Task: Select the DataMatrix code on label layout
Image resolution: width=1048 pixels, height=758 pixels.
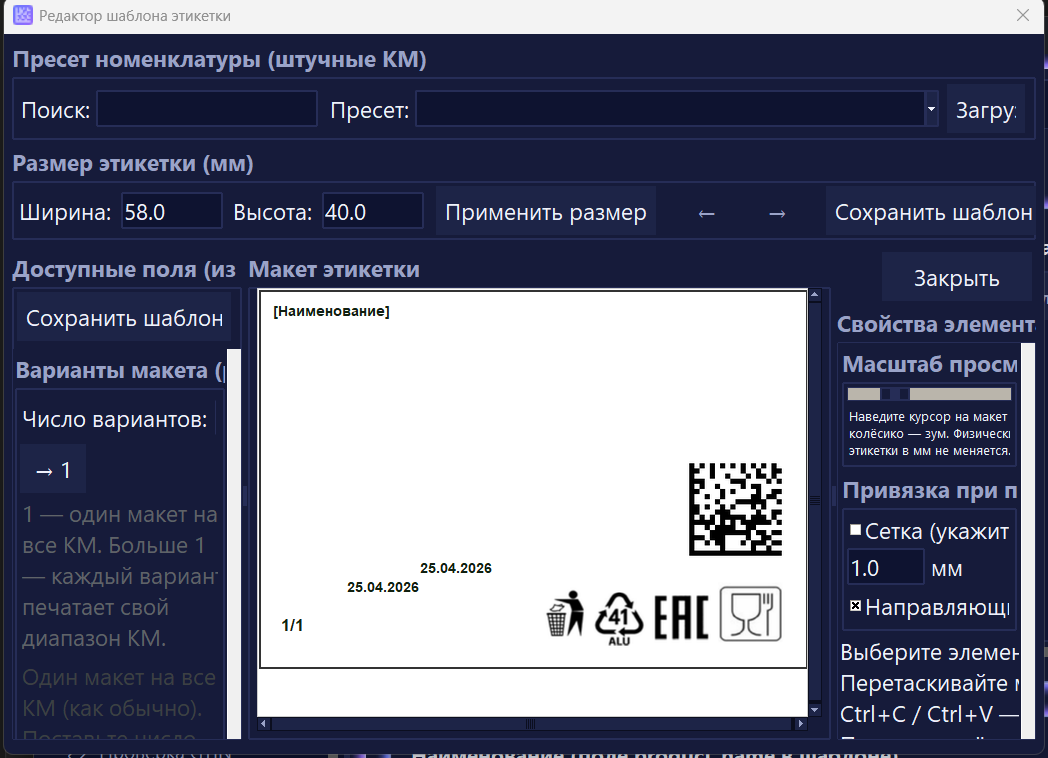Action: tap(735, 509)
